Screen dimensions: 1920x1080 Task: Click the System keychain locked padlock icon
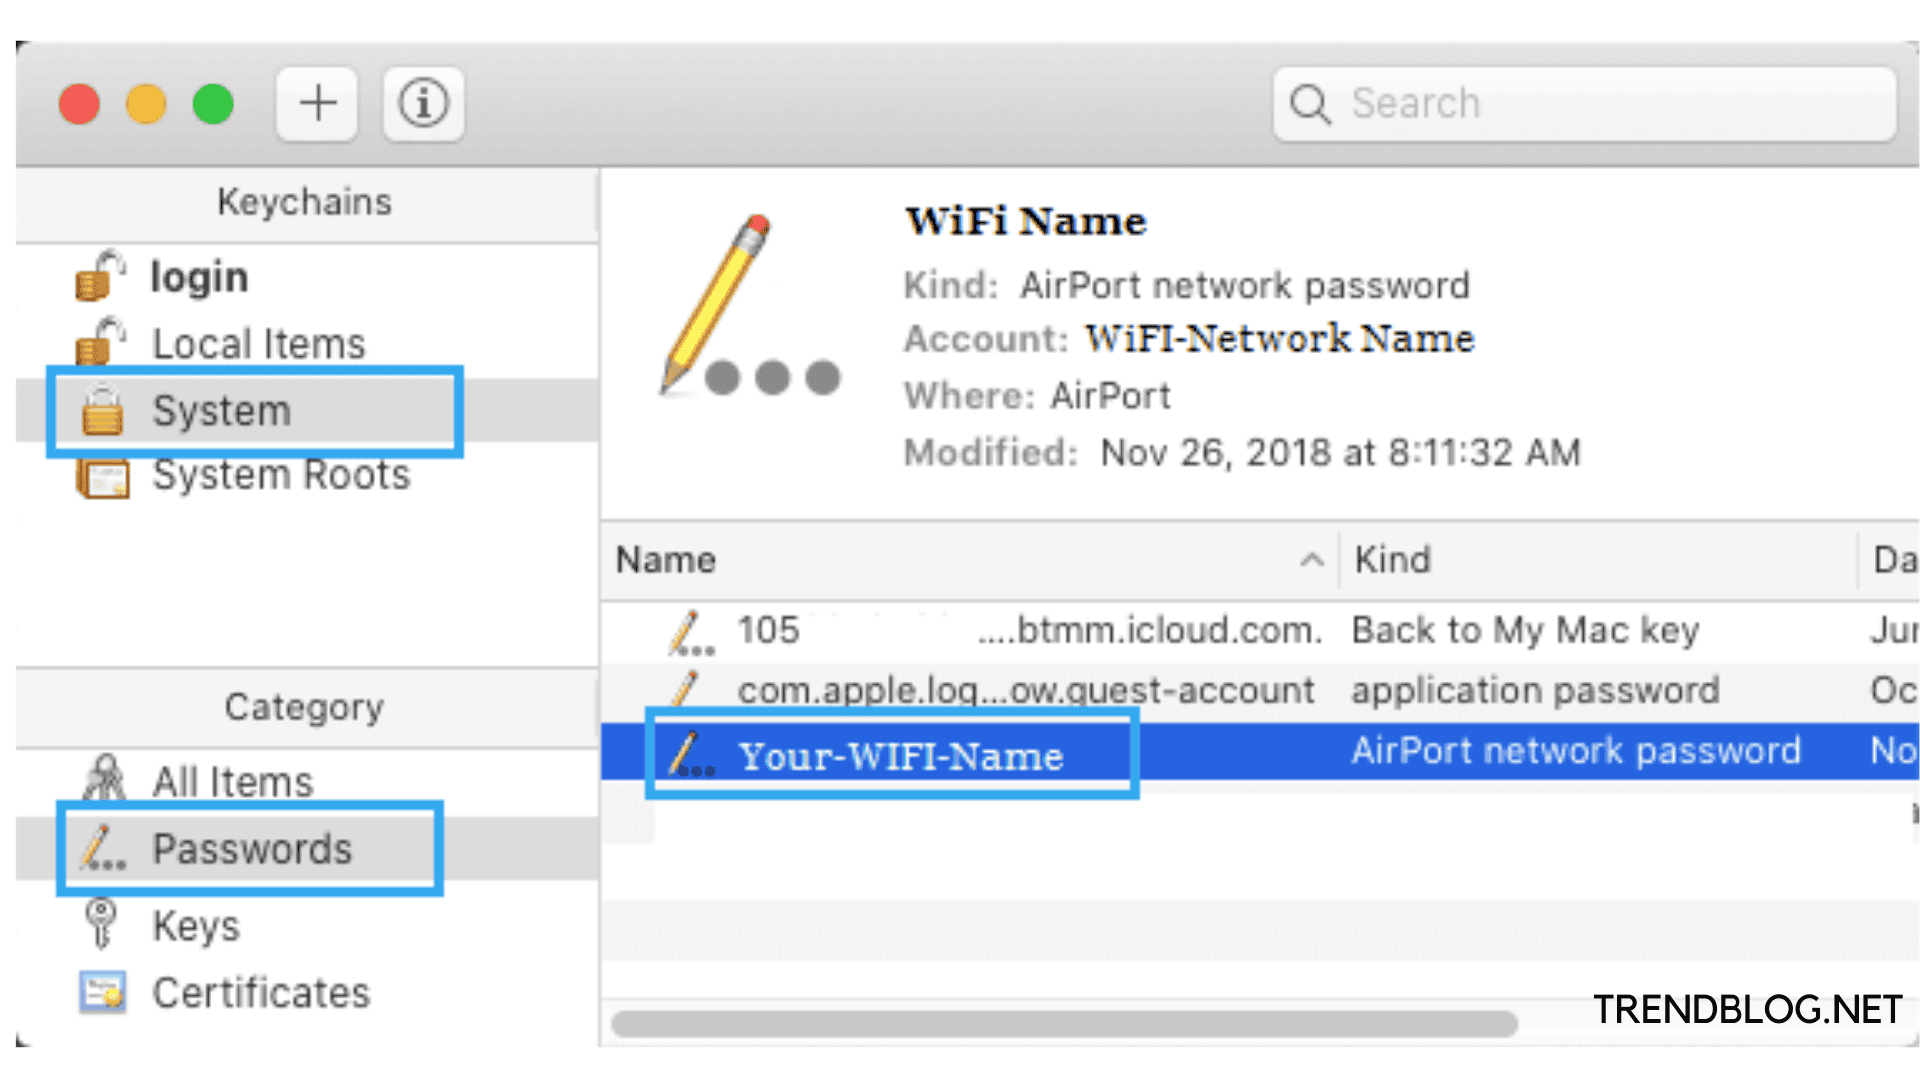point(101,411)
